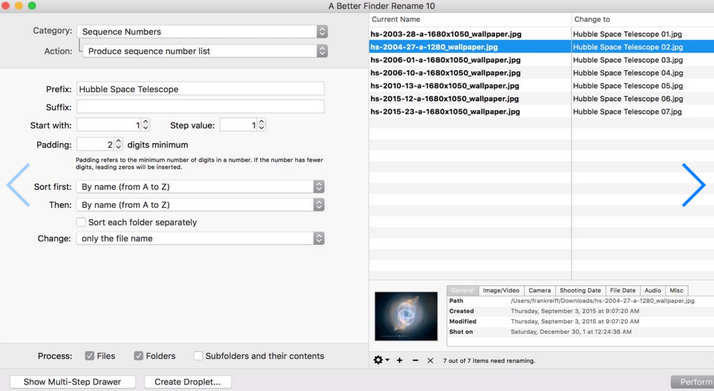This screenshot has height=391, width=714.
Task: Click the nebula preview thumbnail
Action: coord(406,316)
